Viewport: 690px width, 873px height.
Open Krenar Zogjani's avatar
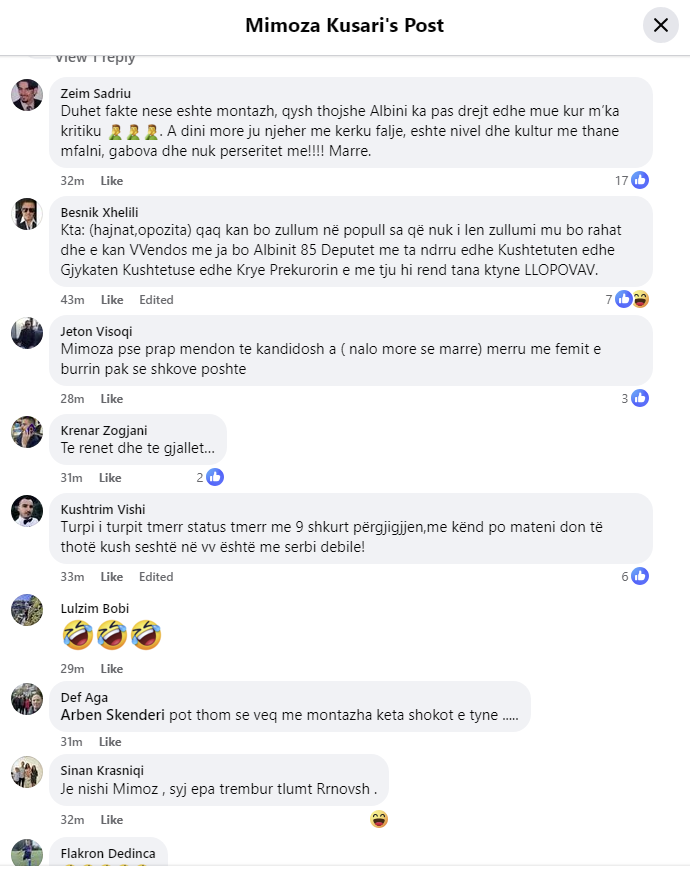27,432
